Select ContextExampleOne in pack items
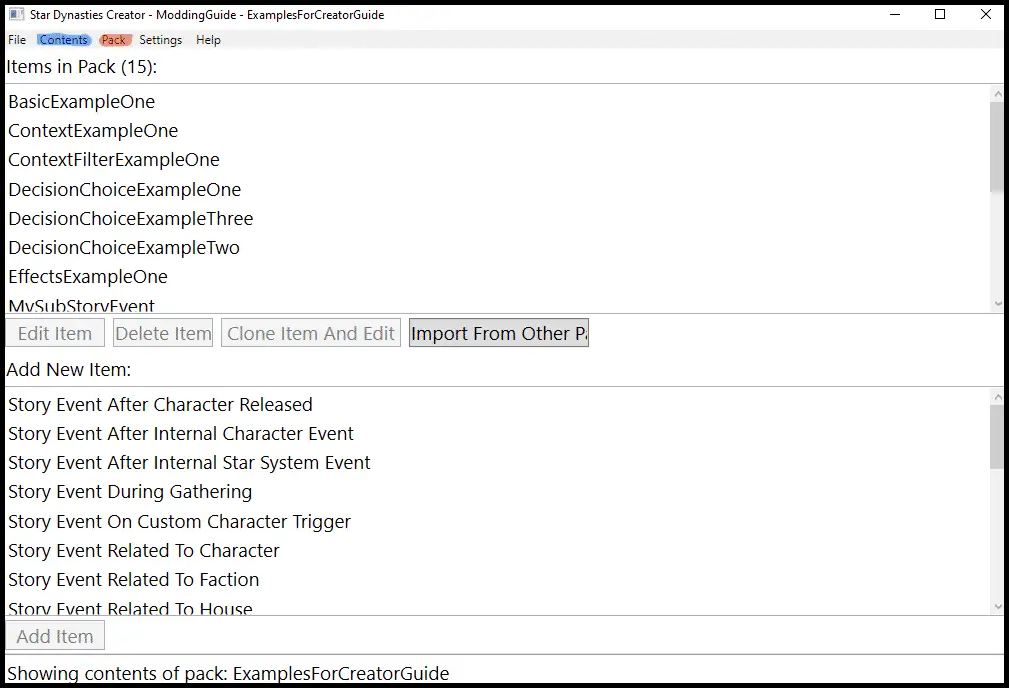Viewport: 1009px width, 688px height. (497, 131)
